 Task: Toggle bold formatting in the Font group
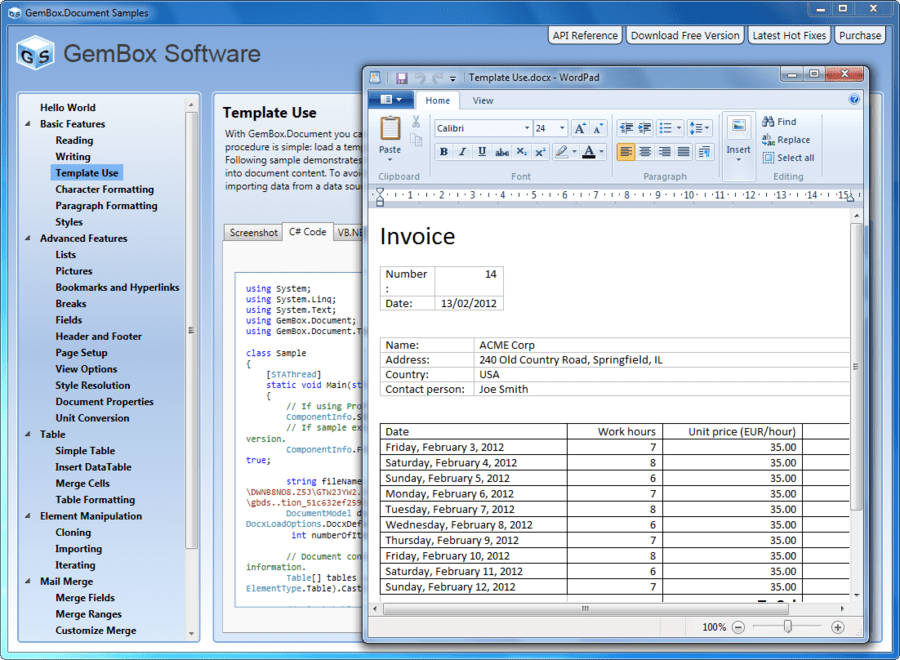point(443,151)
